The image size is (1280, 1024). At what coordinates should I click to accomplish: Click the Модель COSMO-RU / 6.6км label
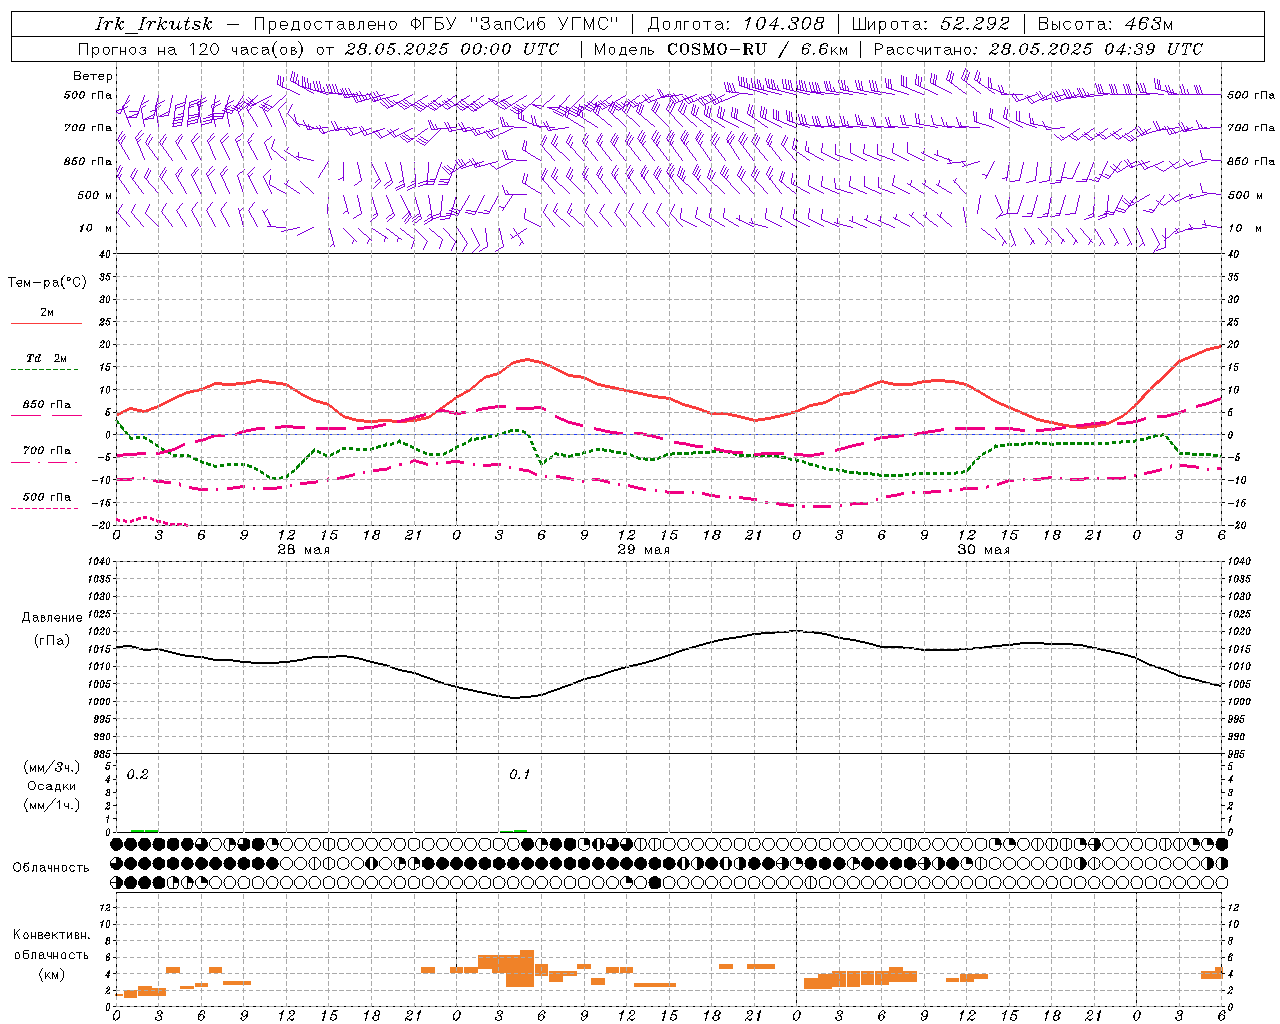(x=720, y=49)
